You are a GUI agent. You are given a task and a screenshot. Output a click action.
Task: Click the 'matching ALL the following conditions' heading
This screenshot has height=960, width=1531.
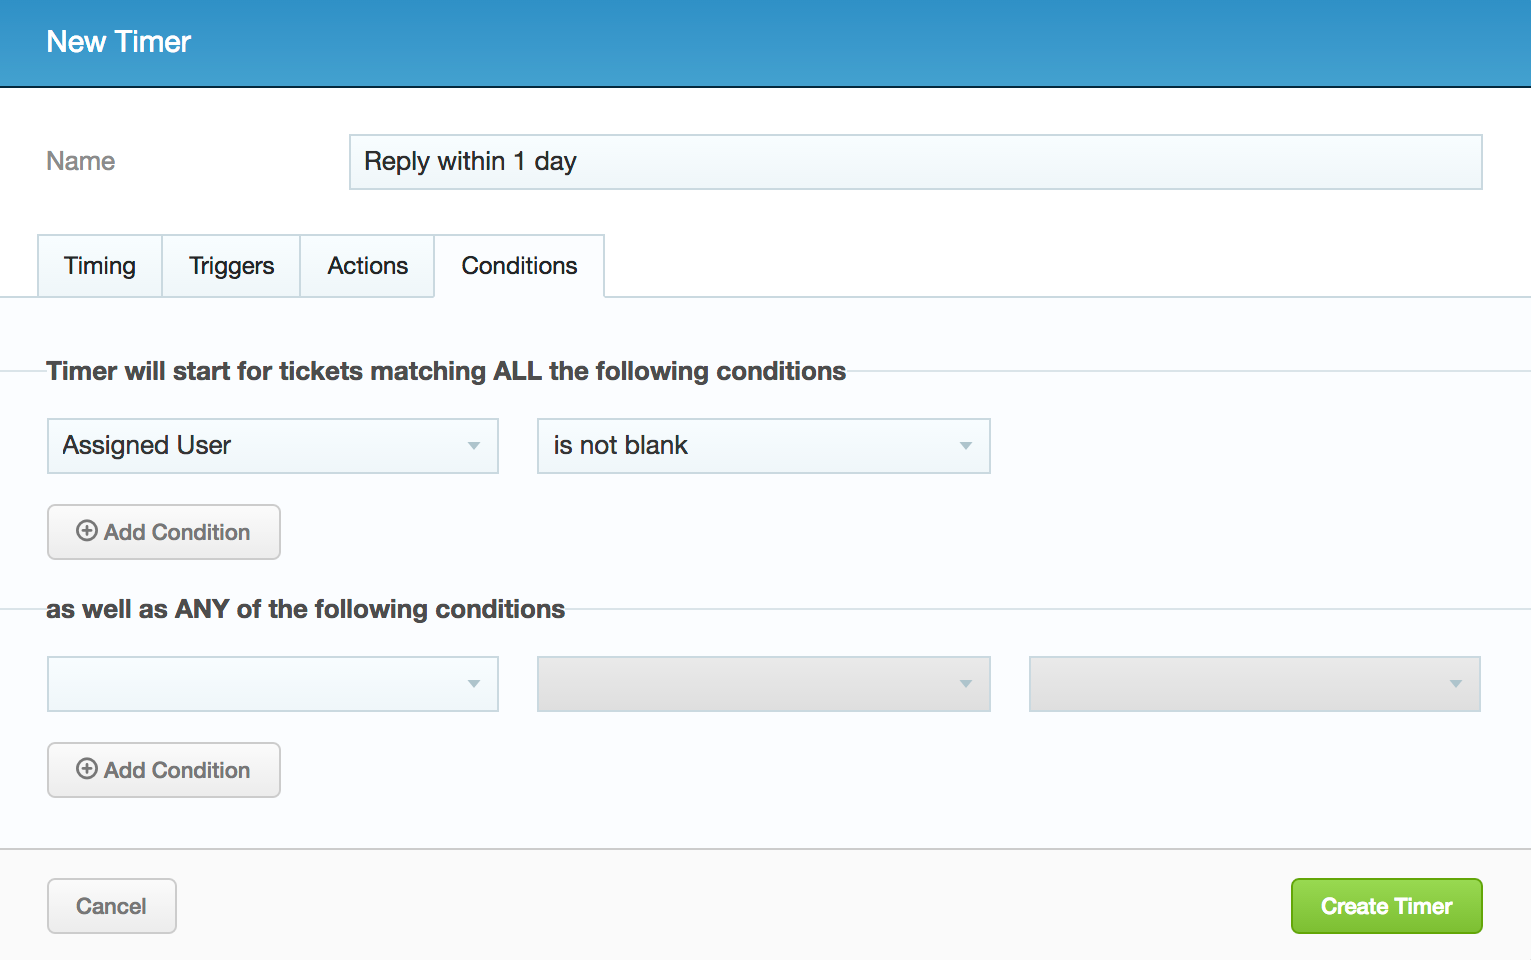[446, 371]
